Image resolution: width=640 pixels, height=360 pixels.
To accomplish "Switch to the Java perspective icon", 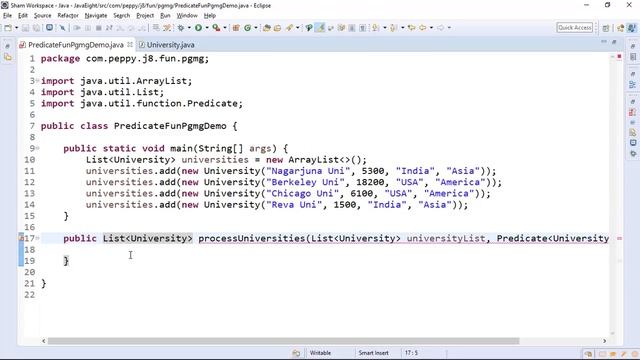I will pyautogui.click(x=631, y=28).
